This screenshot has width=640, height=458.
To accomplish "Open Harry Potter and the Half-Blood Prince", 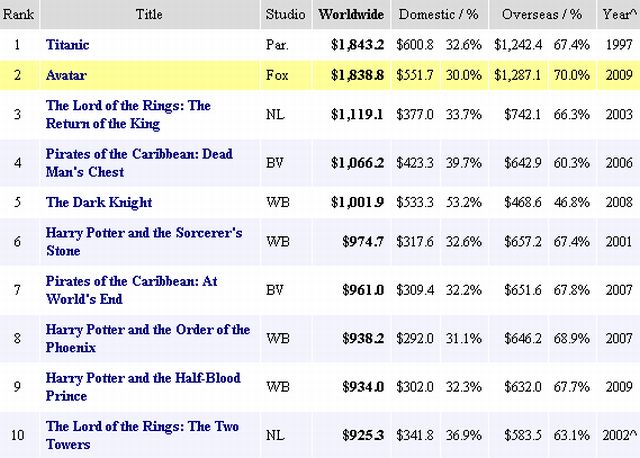I will [143, 385].
